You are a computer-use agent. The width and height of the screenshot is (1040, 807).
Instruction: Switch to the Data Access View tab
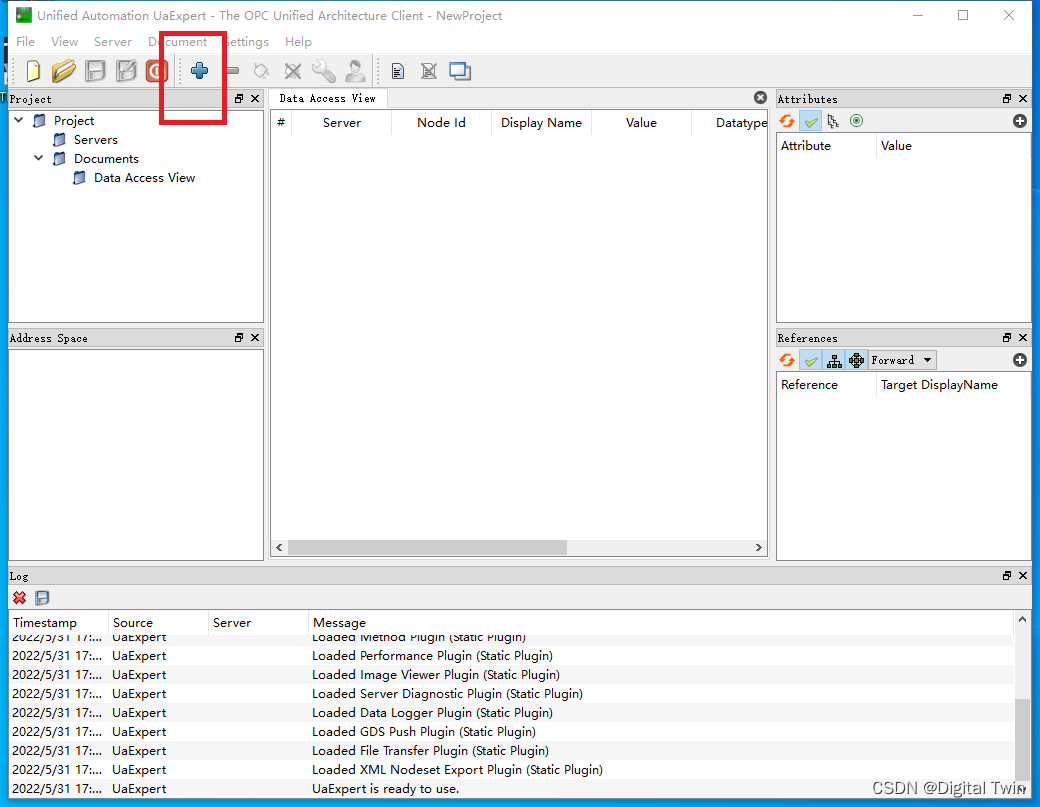328,99
